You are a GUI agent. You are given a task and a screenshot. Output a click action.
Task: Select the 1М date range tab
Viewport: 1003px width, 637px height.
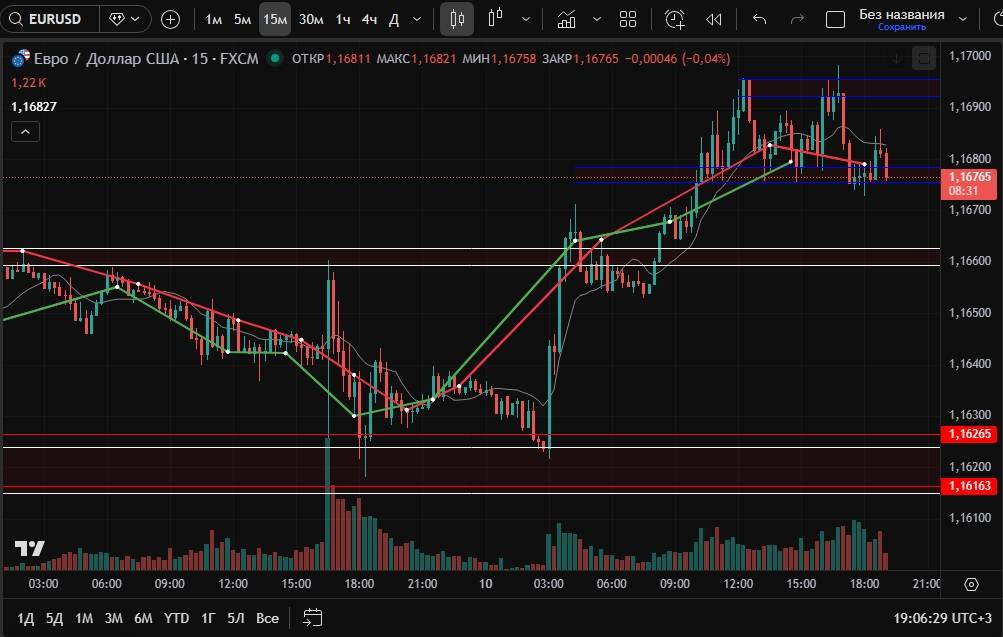pyautogui.click(x=84, y=618)
